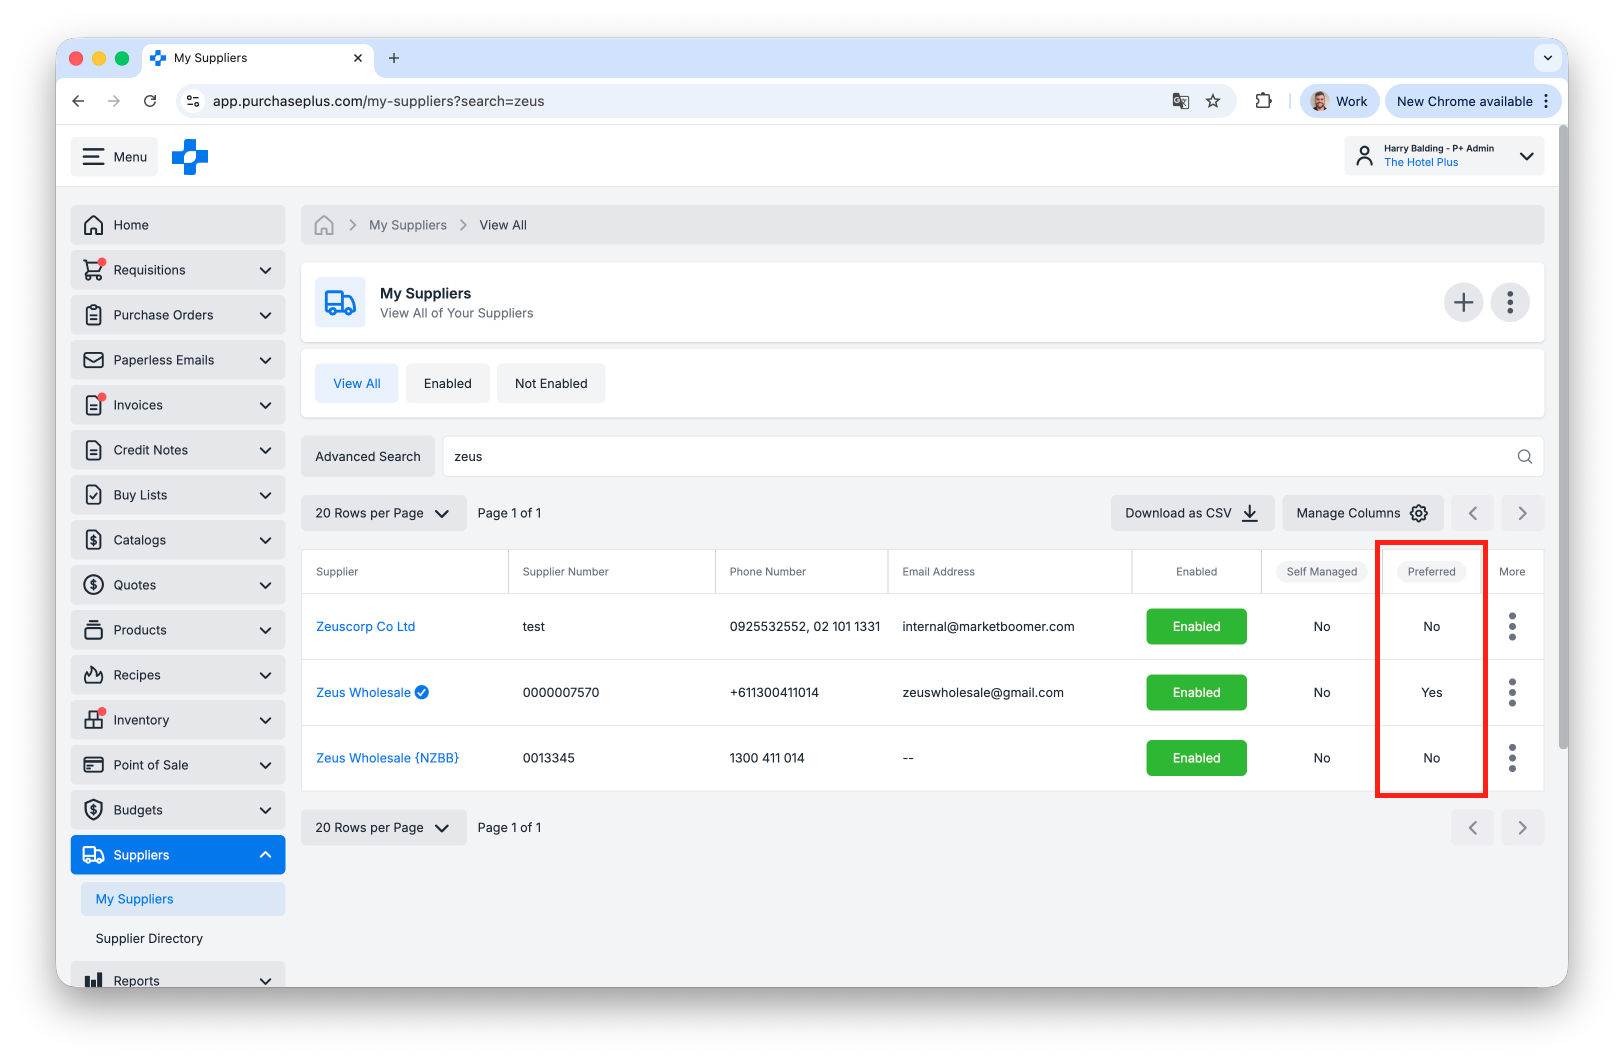The image size is (1624, 1061).
Task: Bookmark this page with star icon
Action: [x=1213, y=101]
